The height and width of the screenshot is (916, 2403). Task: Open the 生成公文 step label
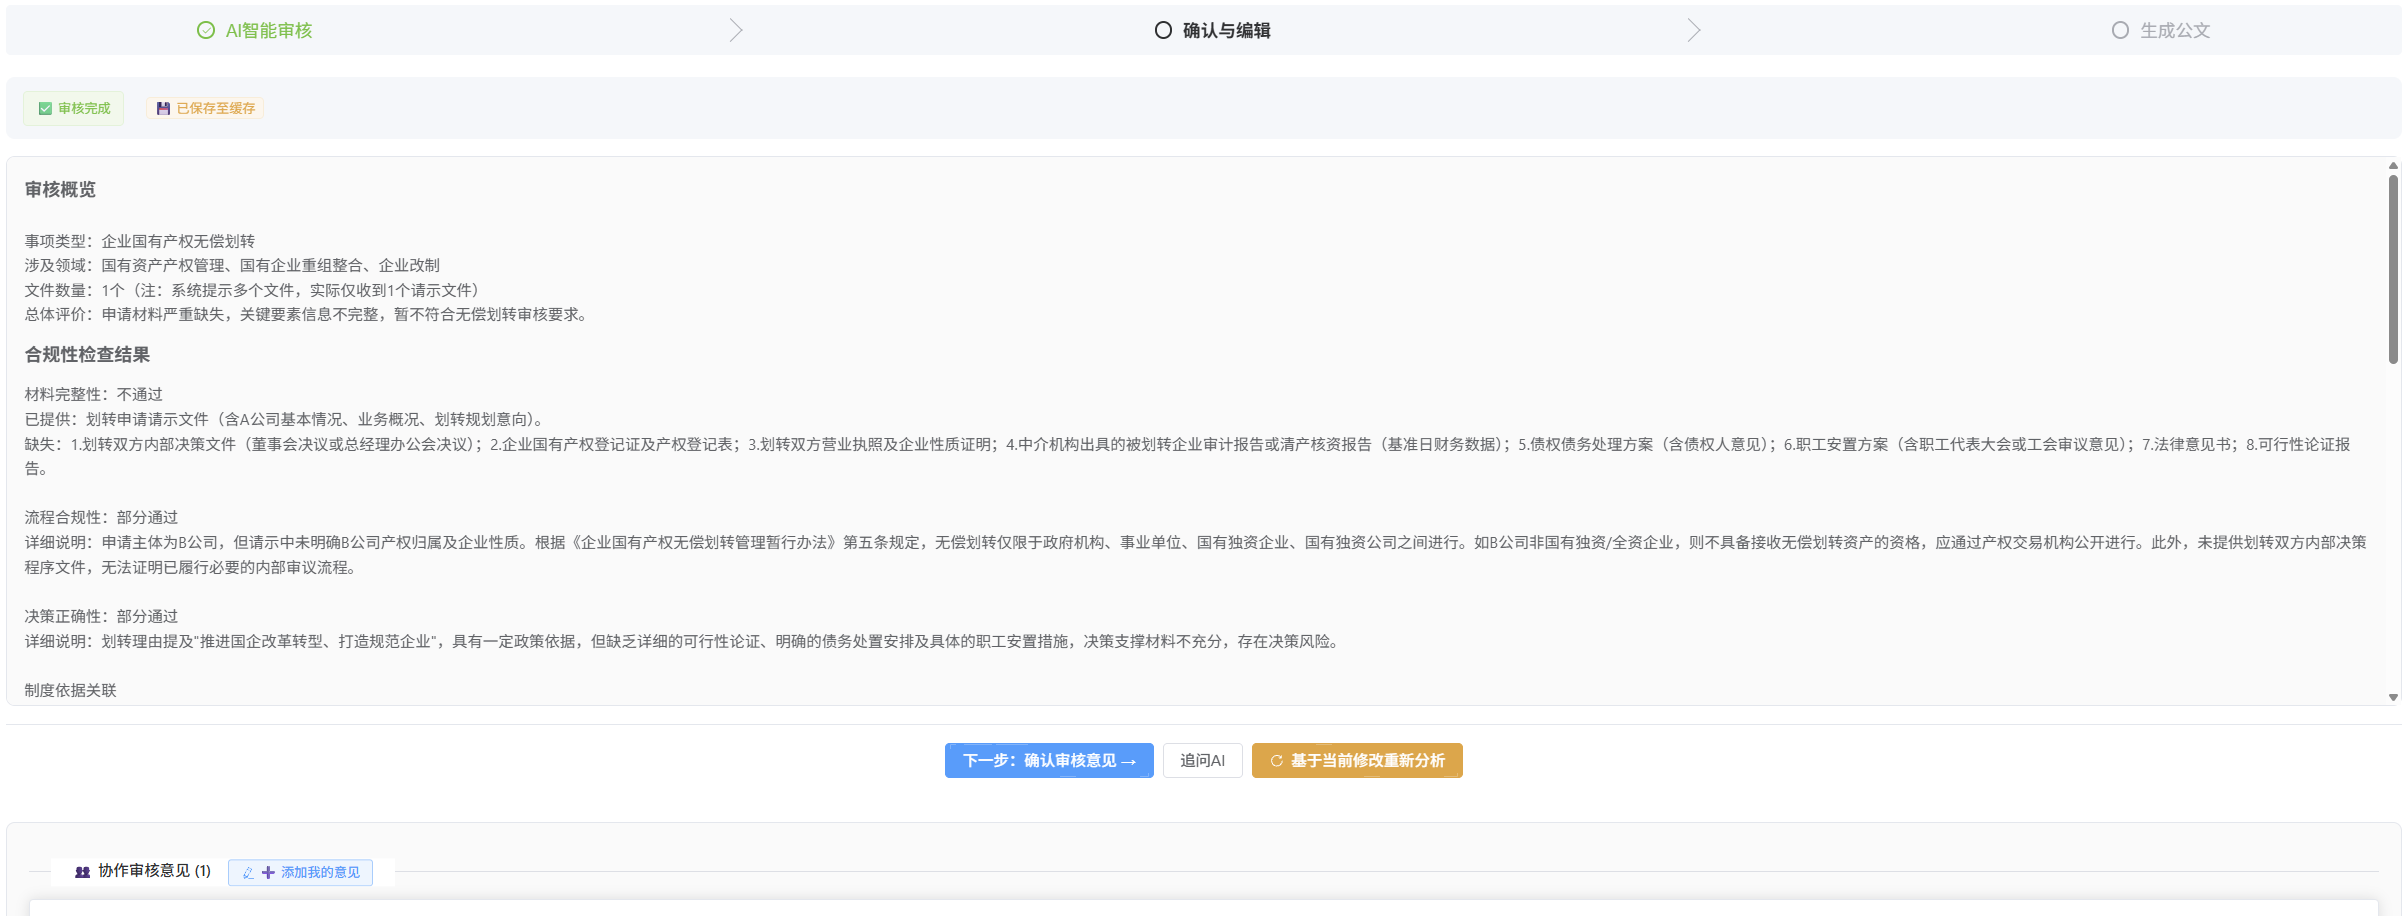(2175, 31)
